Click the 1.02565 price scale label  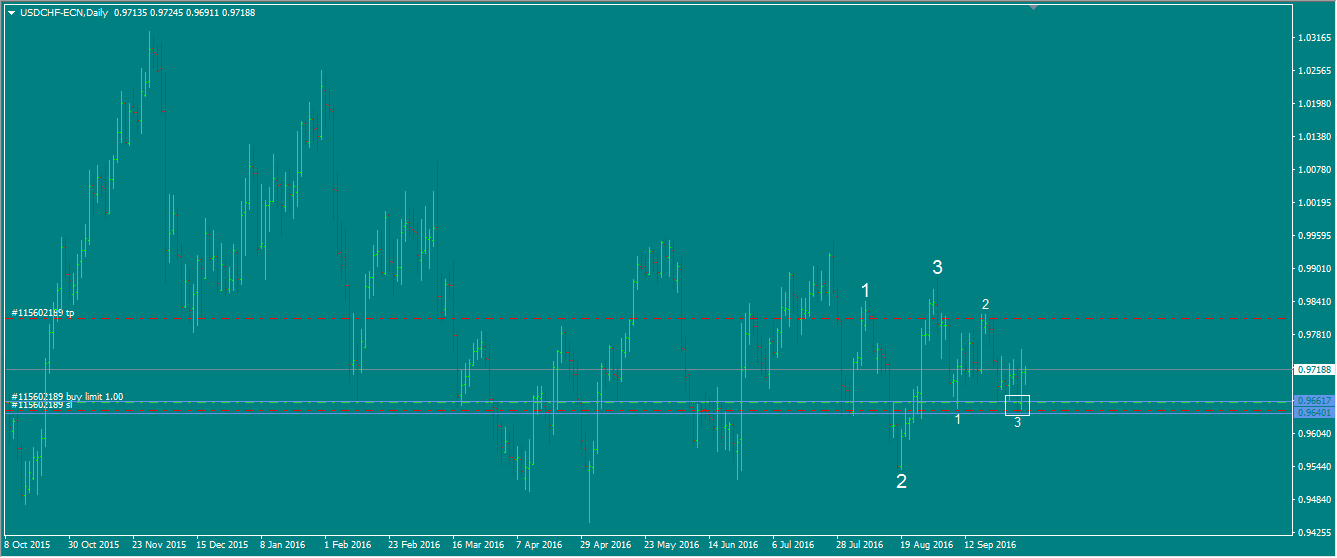1314,71
